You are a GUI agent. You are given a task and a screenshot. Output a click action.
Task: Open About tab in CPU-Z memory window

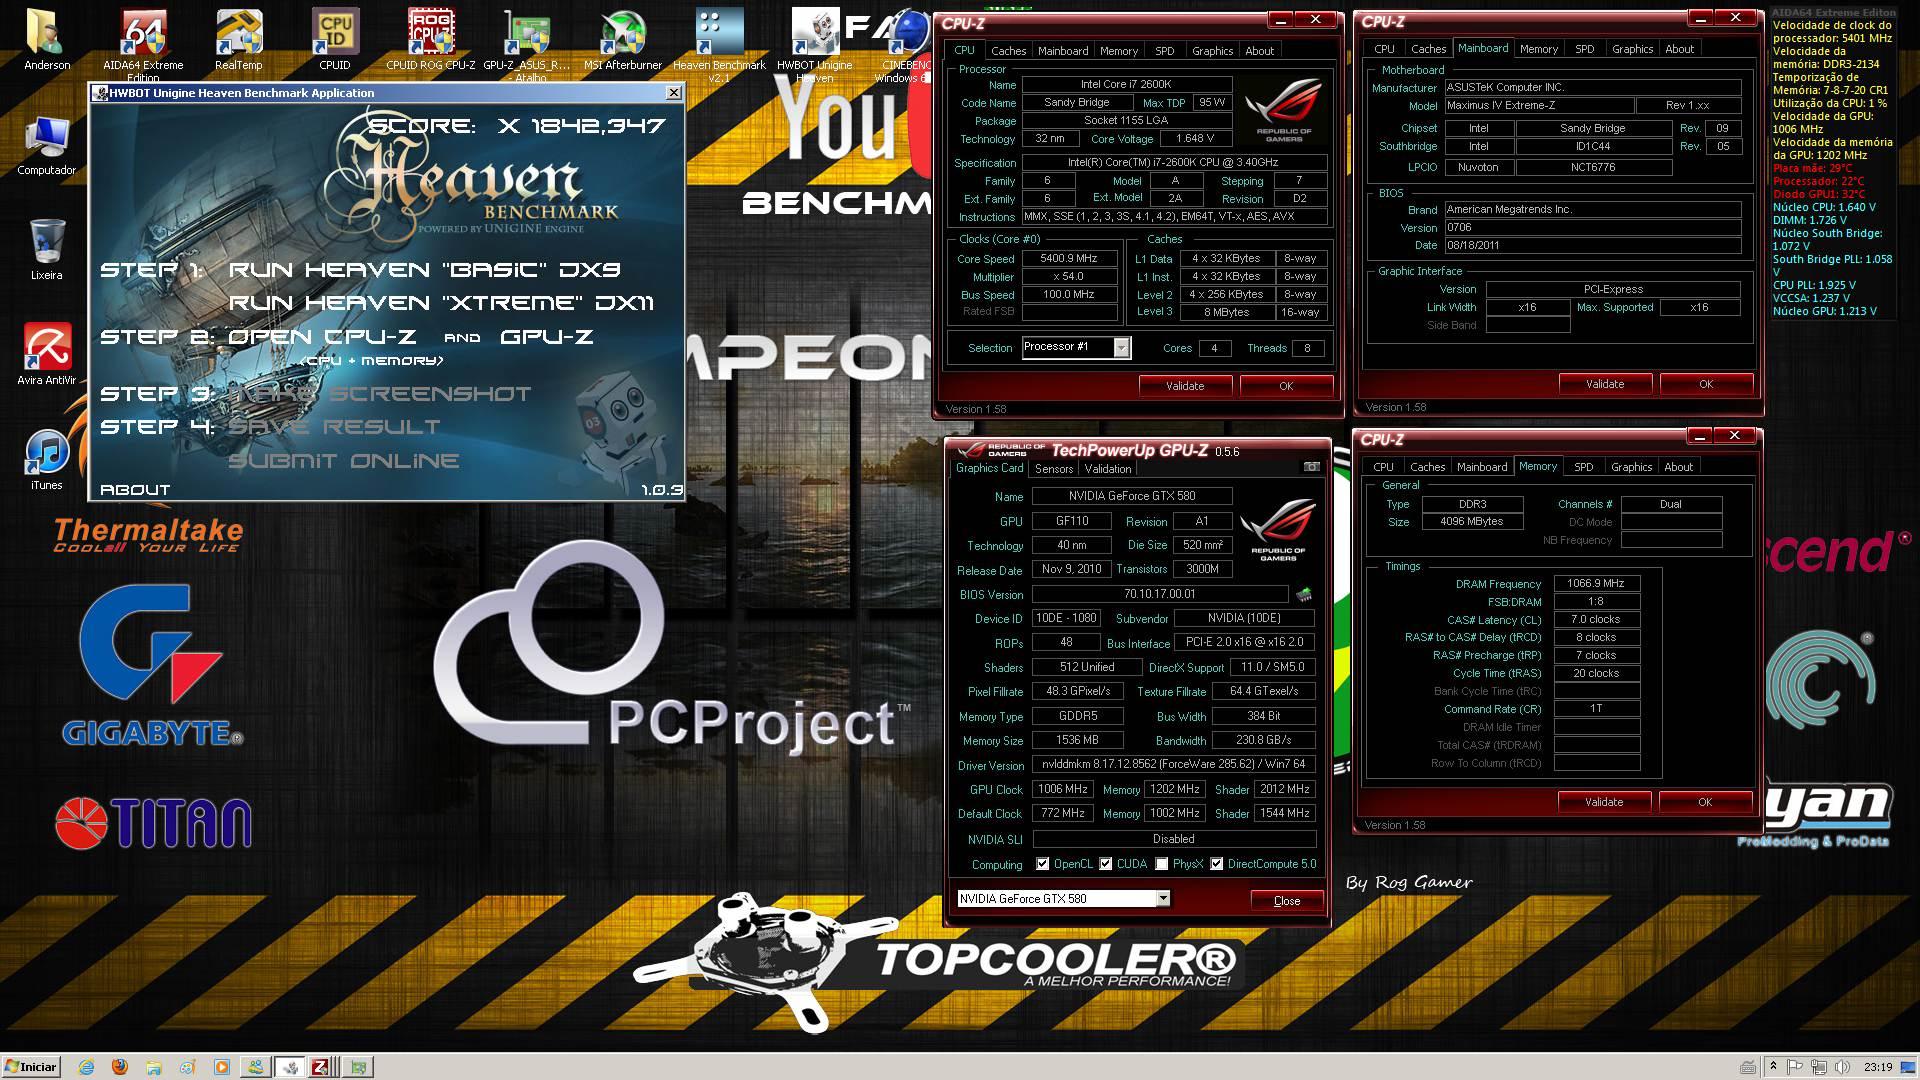point(1678,467)
